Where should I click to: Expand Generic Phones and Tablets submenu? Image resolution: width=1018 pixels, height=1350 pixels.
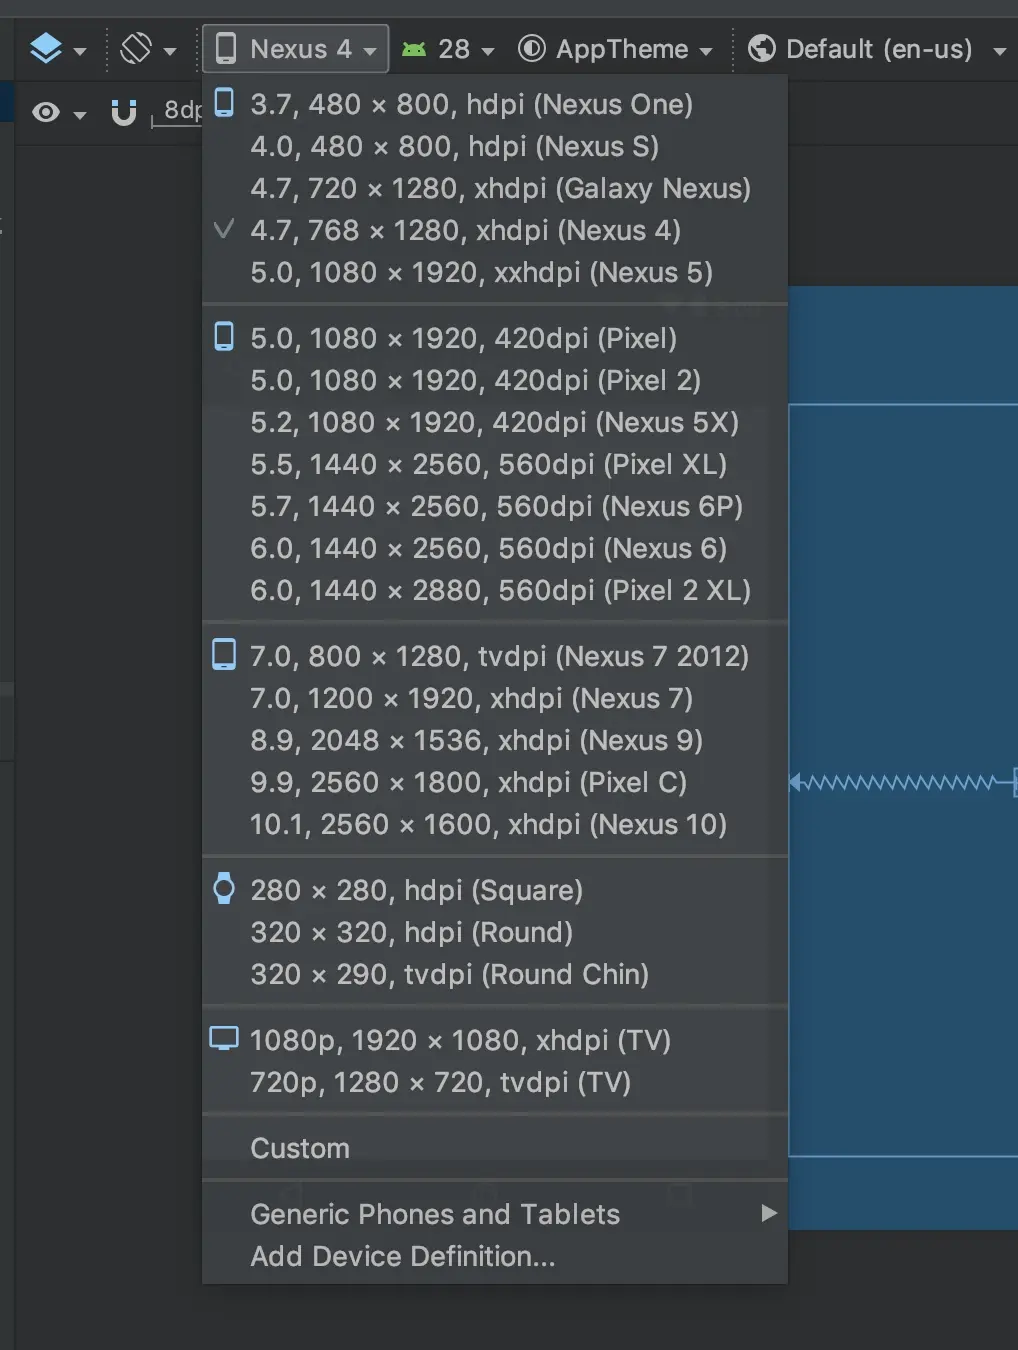coord(495,1214)
